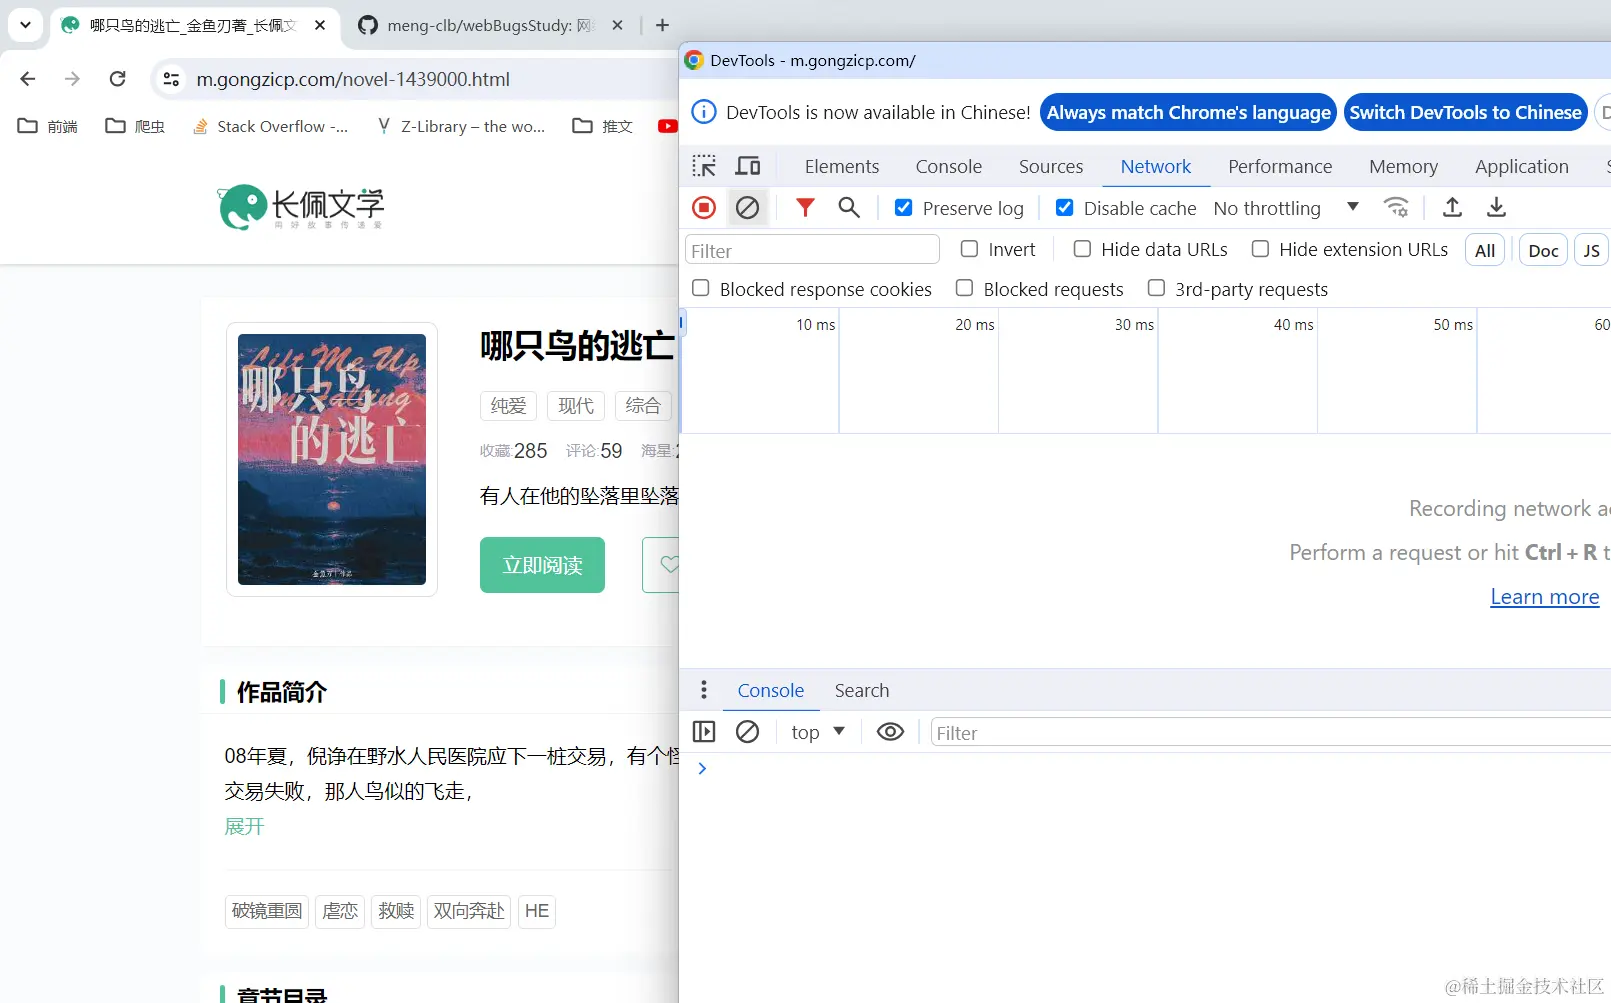
Task: Open the No throttling dropdown
Action: click(1286, 208)
